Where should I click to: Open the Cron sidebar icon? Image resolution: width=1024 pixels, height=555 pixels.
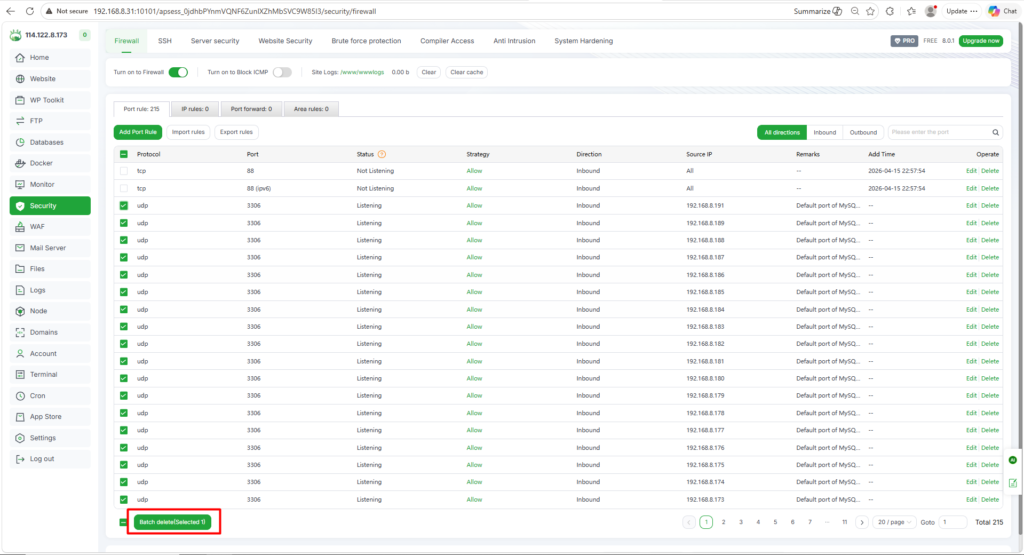(21, 395)
